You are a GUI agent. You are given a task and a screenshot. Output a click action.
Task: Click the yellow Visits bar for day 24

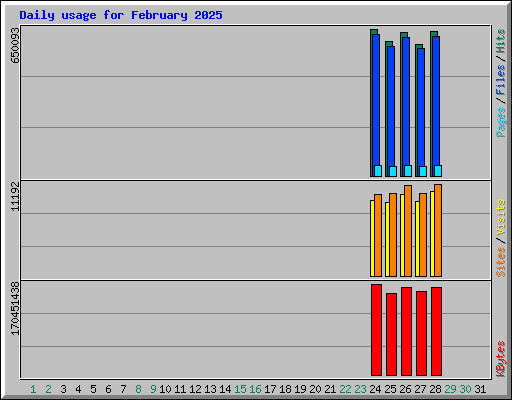tap(372, 238)
